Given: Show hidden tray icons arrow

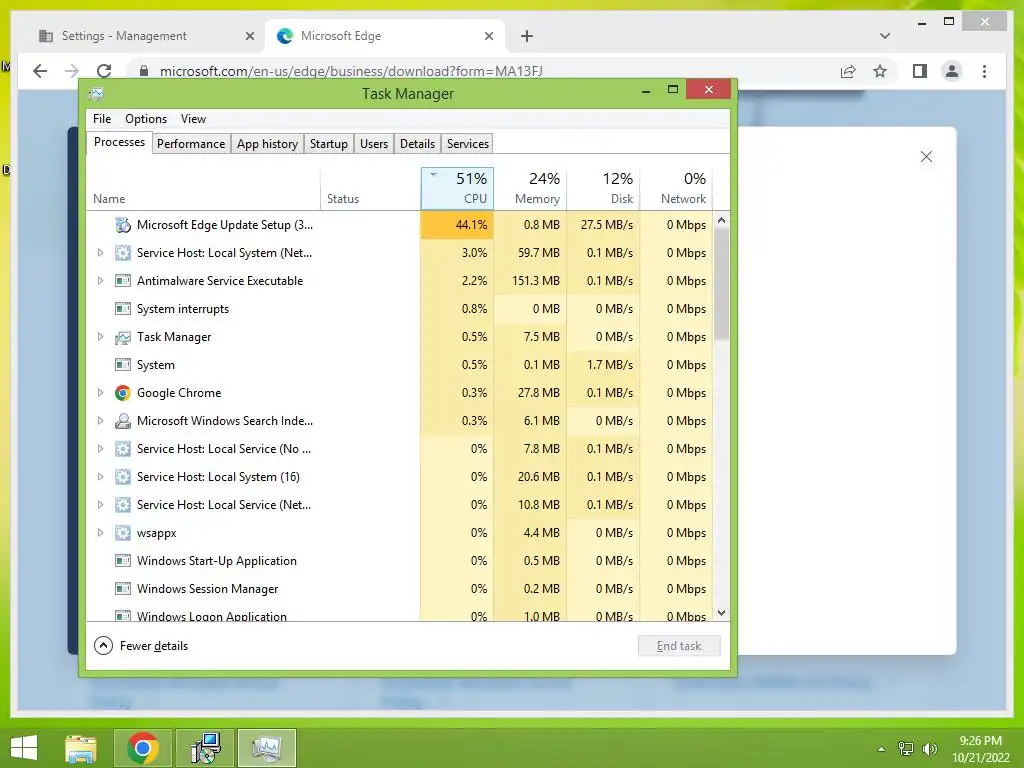Looking at the screenshot, I should pos(882,749).
